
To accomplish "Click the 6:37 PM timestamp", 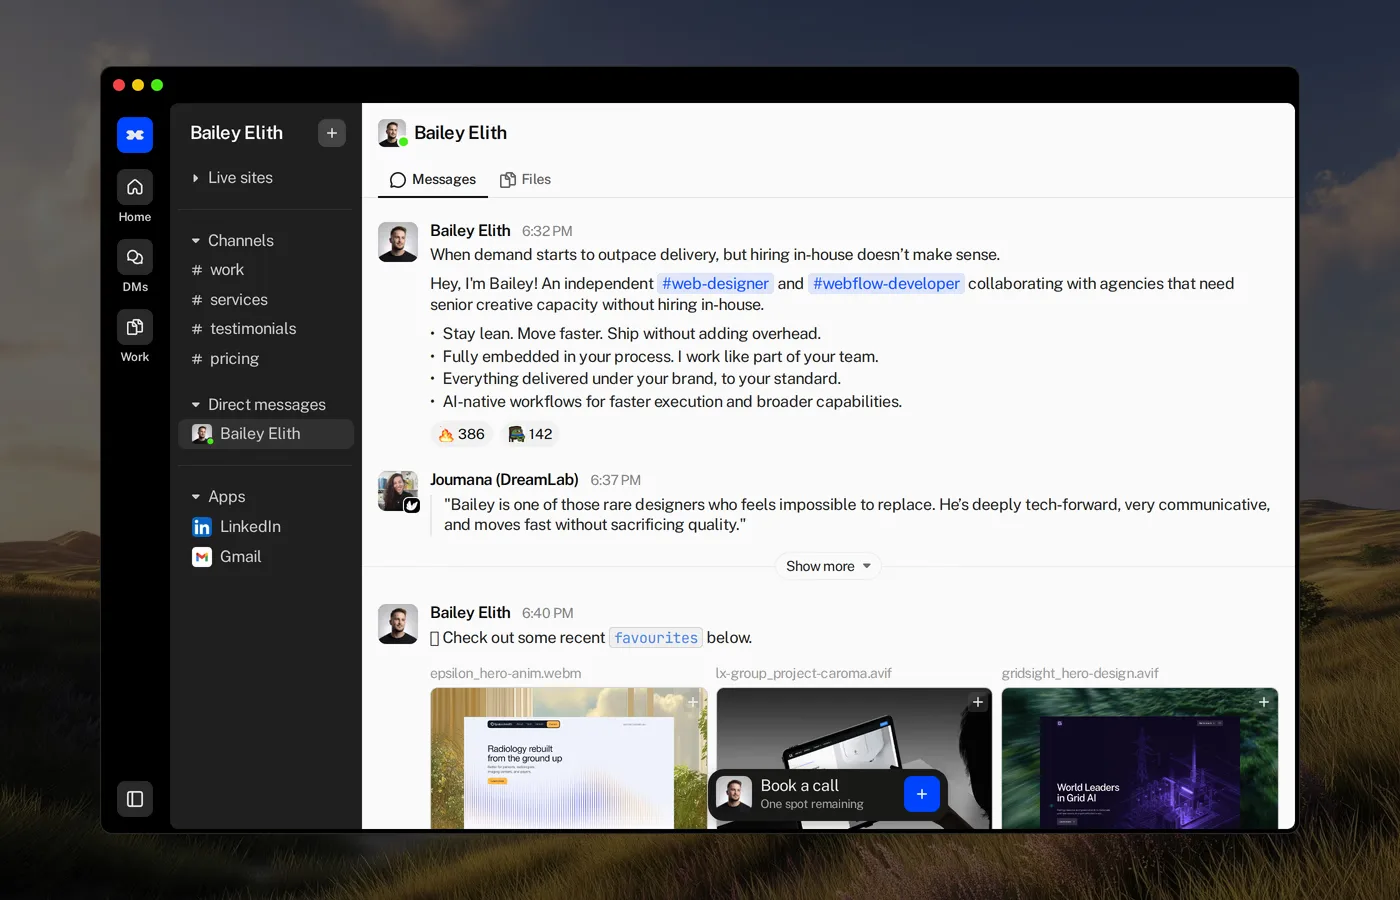I will (x=615, y=481).
